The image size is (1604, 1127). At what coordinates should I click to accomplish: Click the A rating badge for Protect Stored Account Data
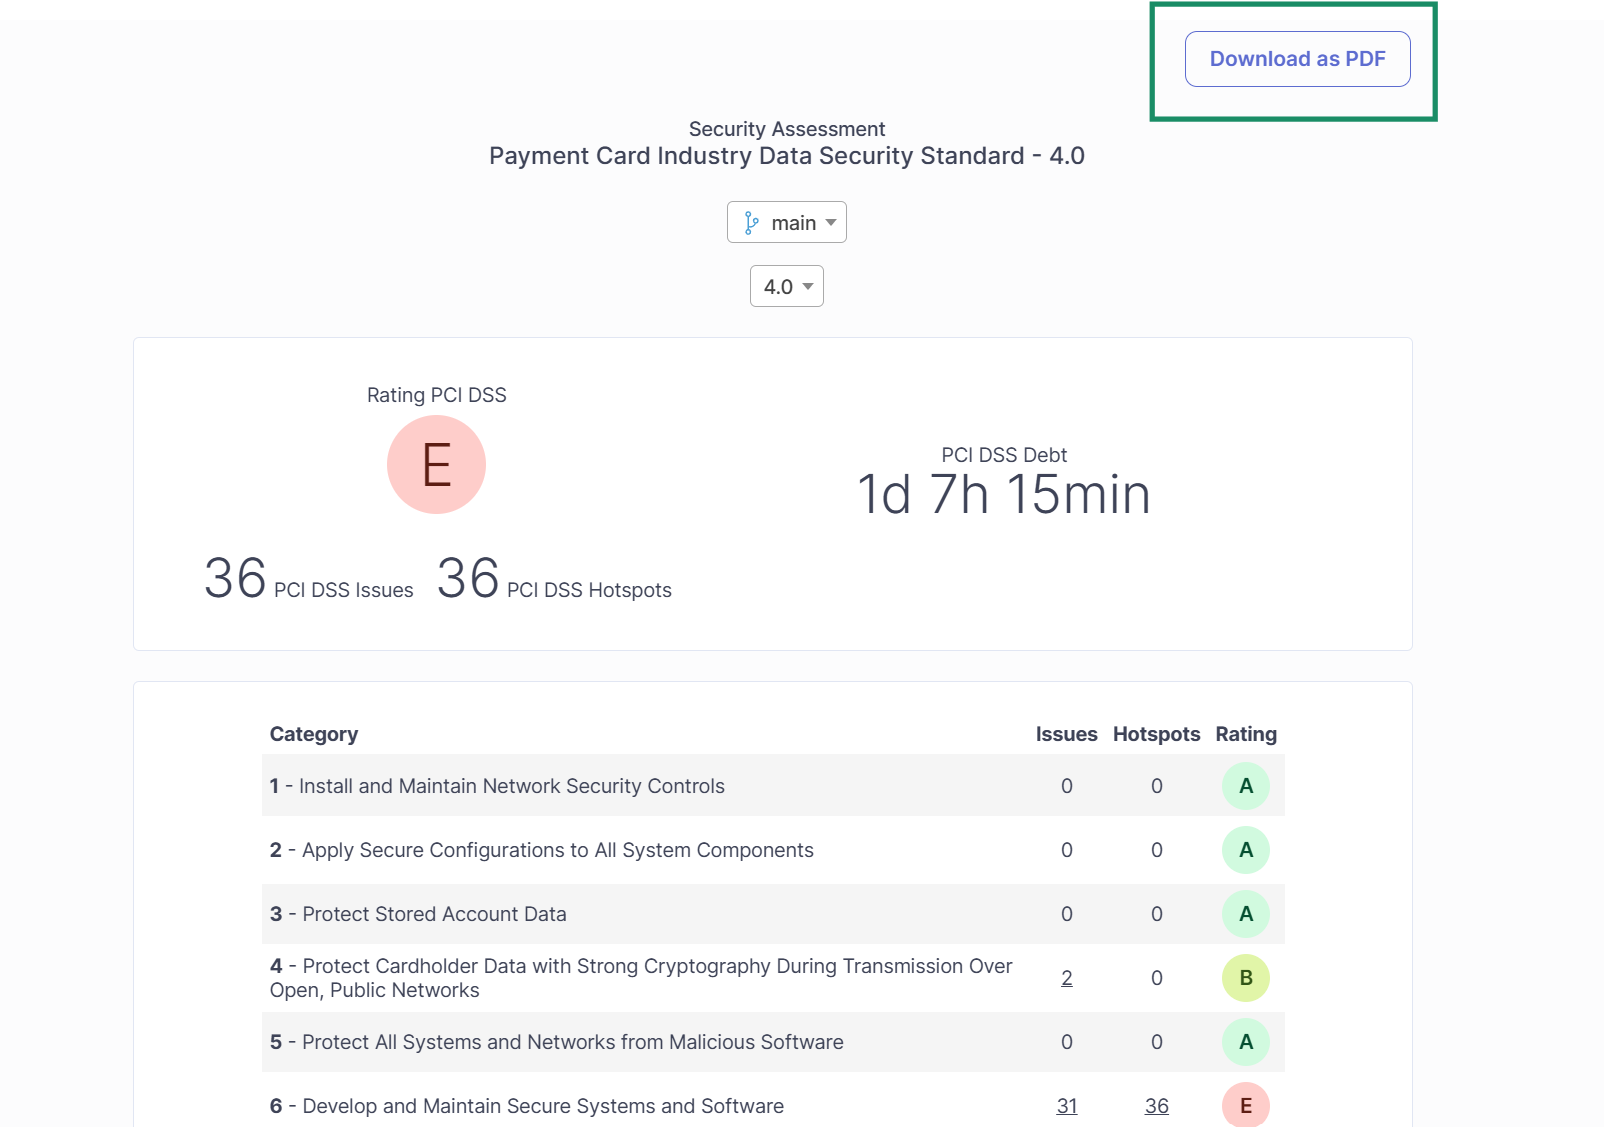point(1246,914)
